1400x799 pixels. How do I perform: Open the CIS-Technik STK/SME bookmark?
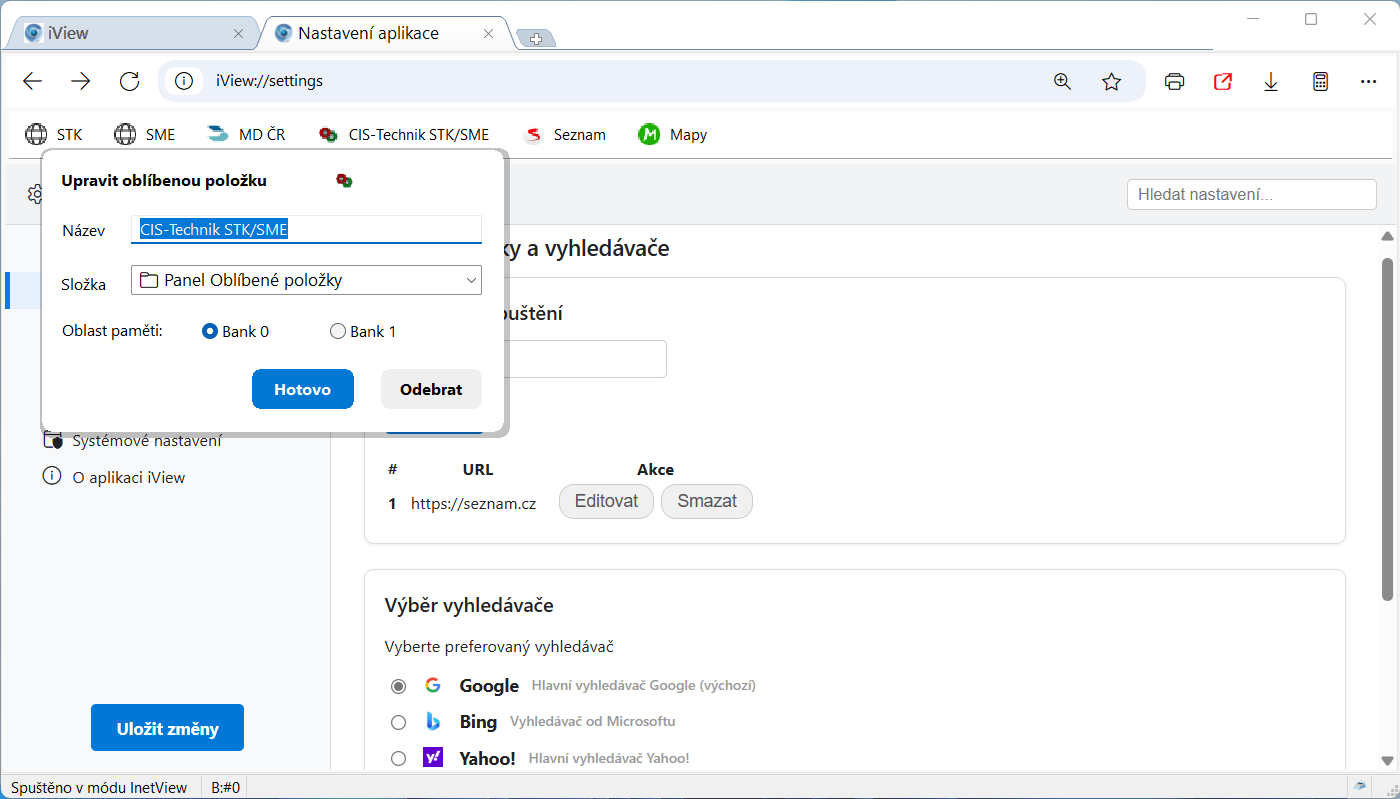tap(404, 134)
